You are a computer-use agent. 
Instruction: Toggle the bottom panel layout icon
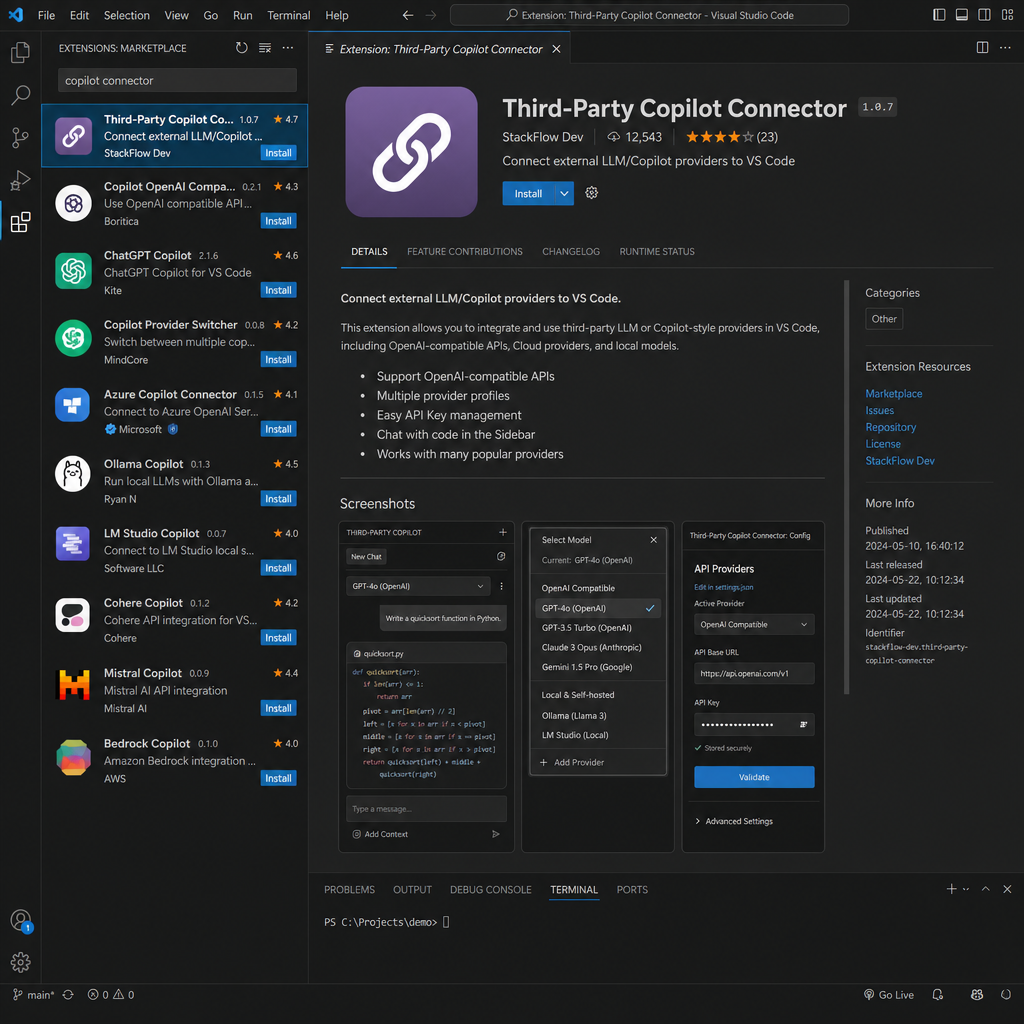[961, 14]
